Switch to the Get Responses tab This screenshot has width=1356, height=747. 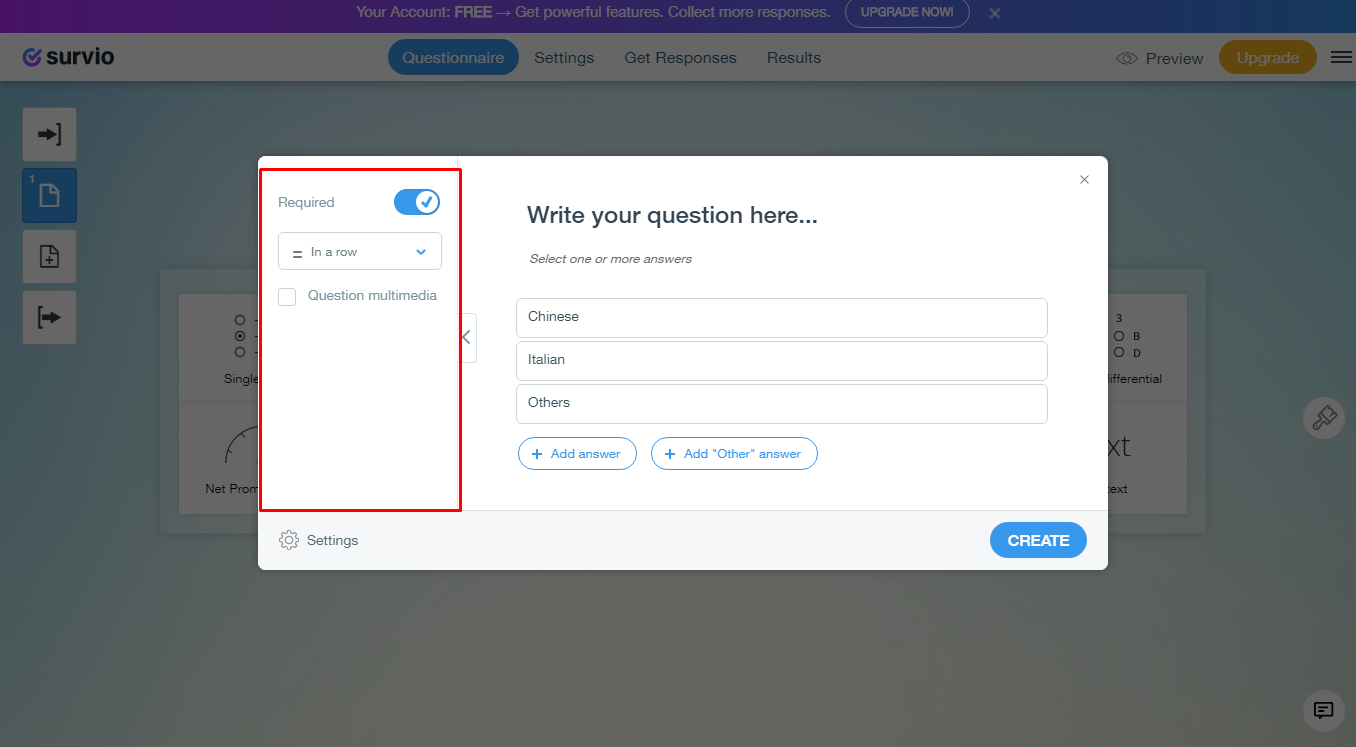coord(680,58)
